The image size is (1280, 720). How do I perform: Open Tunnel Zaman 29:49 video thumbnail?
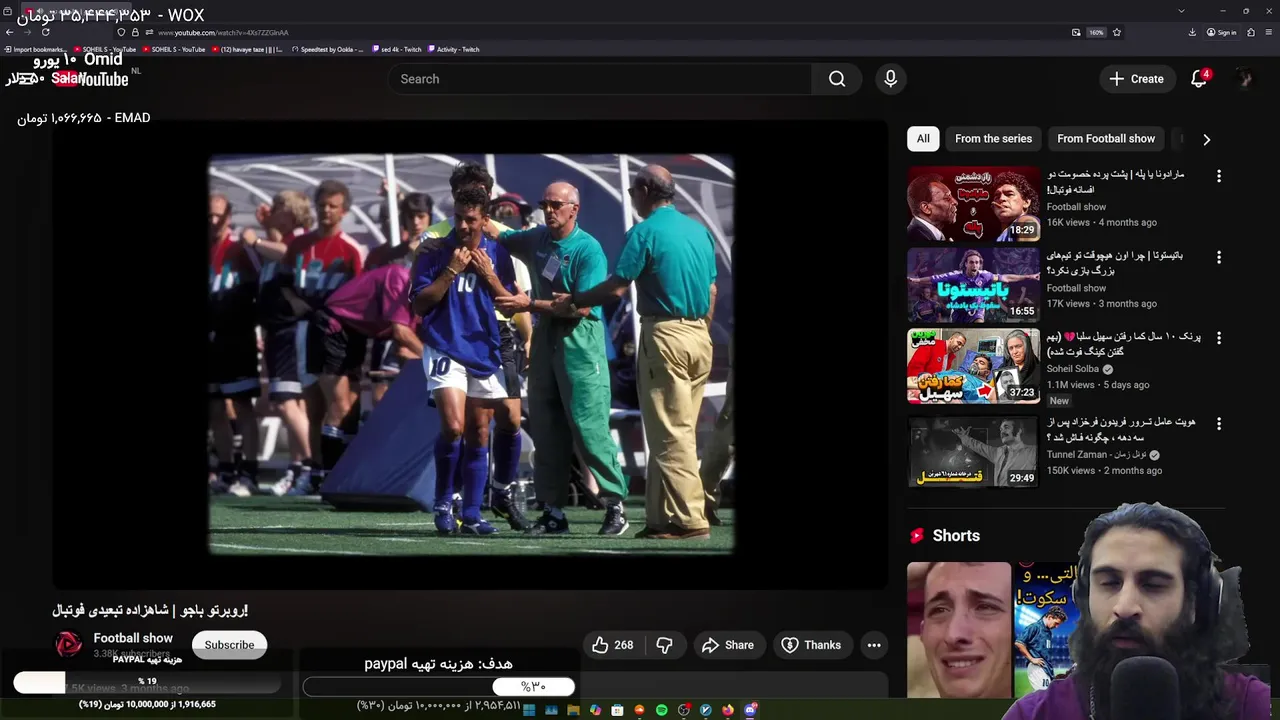973,451
